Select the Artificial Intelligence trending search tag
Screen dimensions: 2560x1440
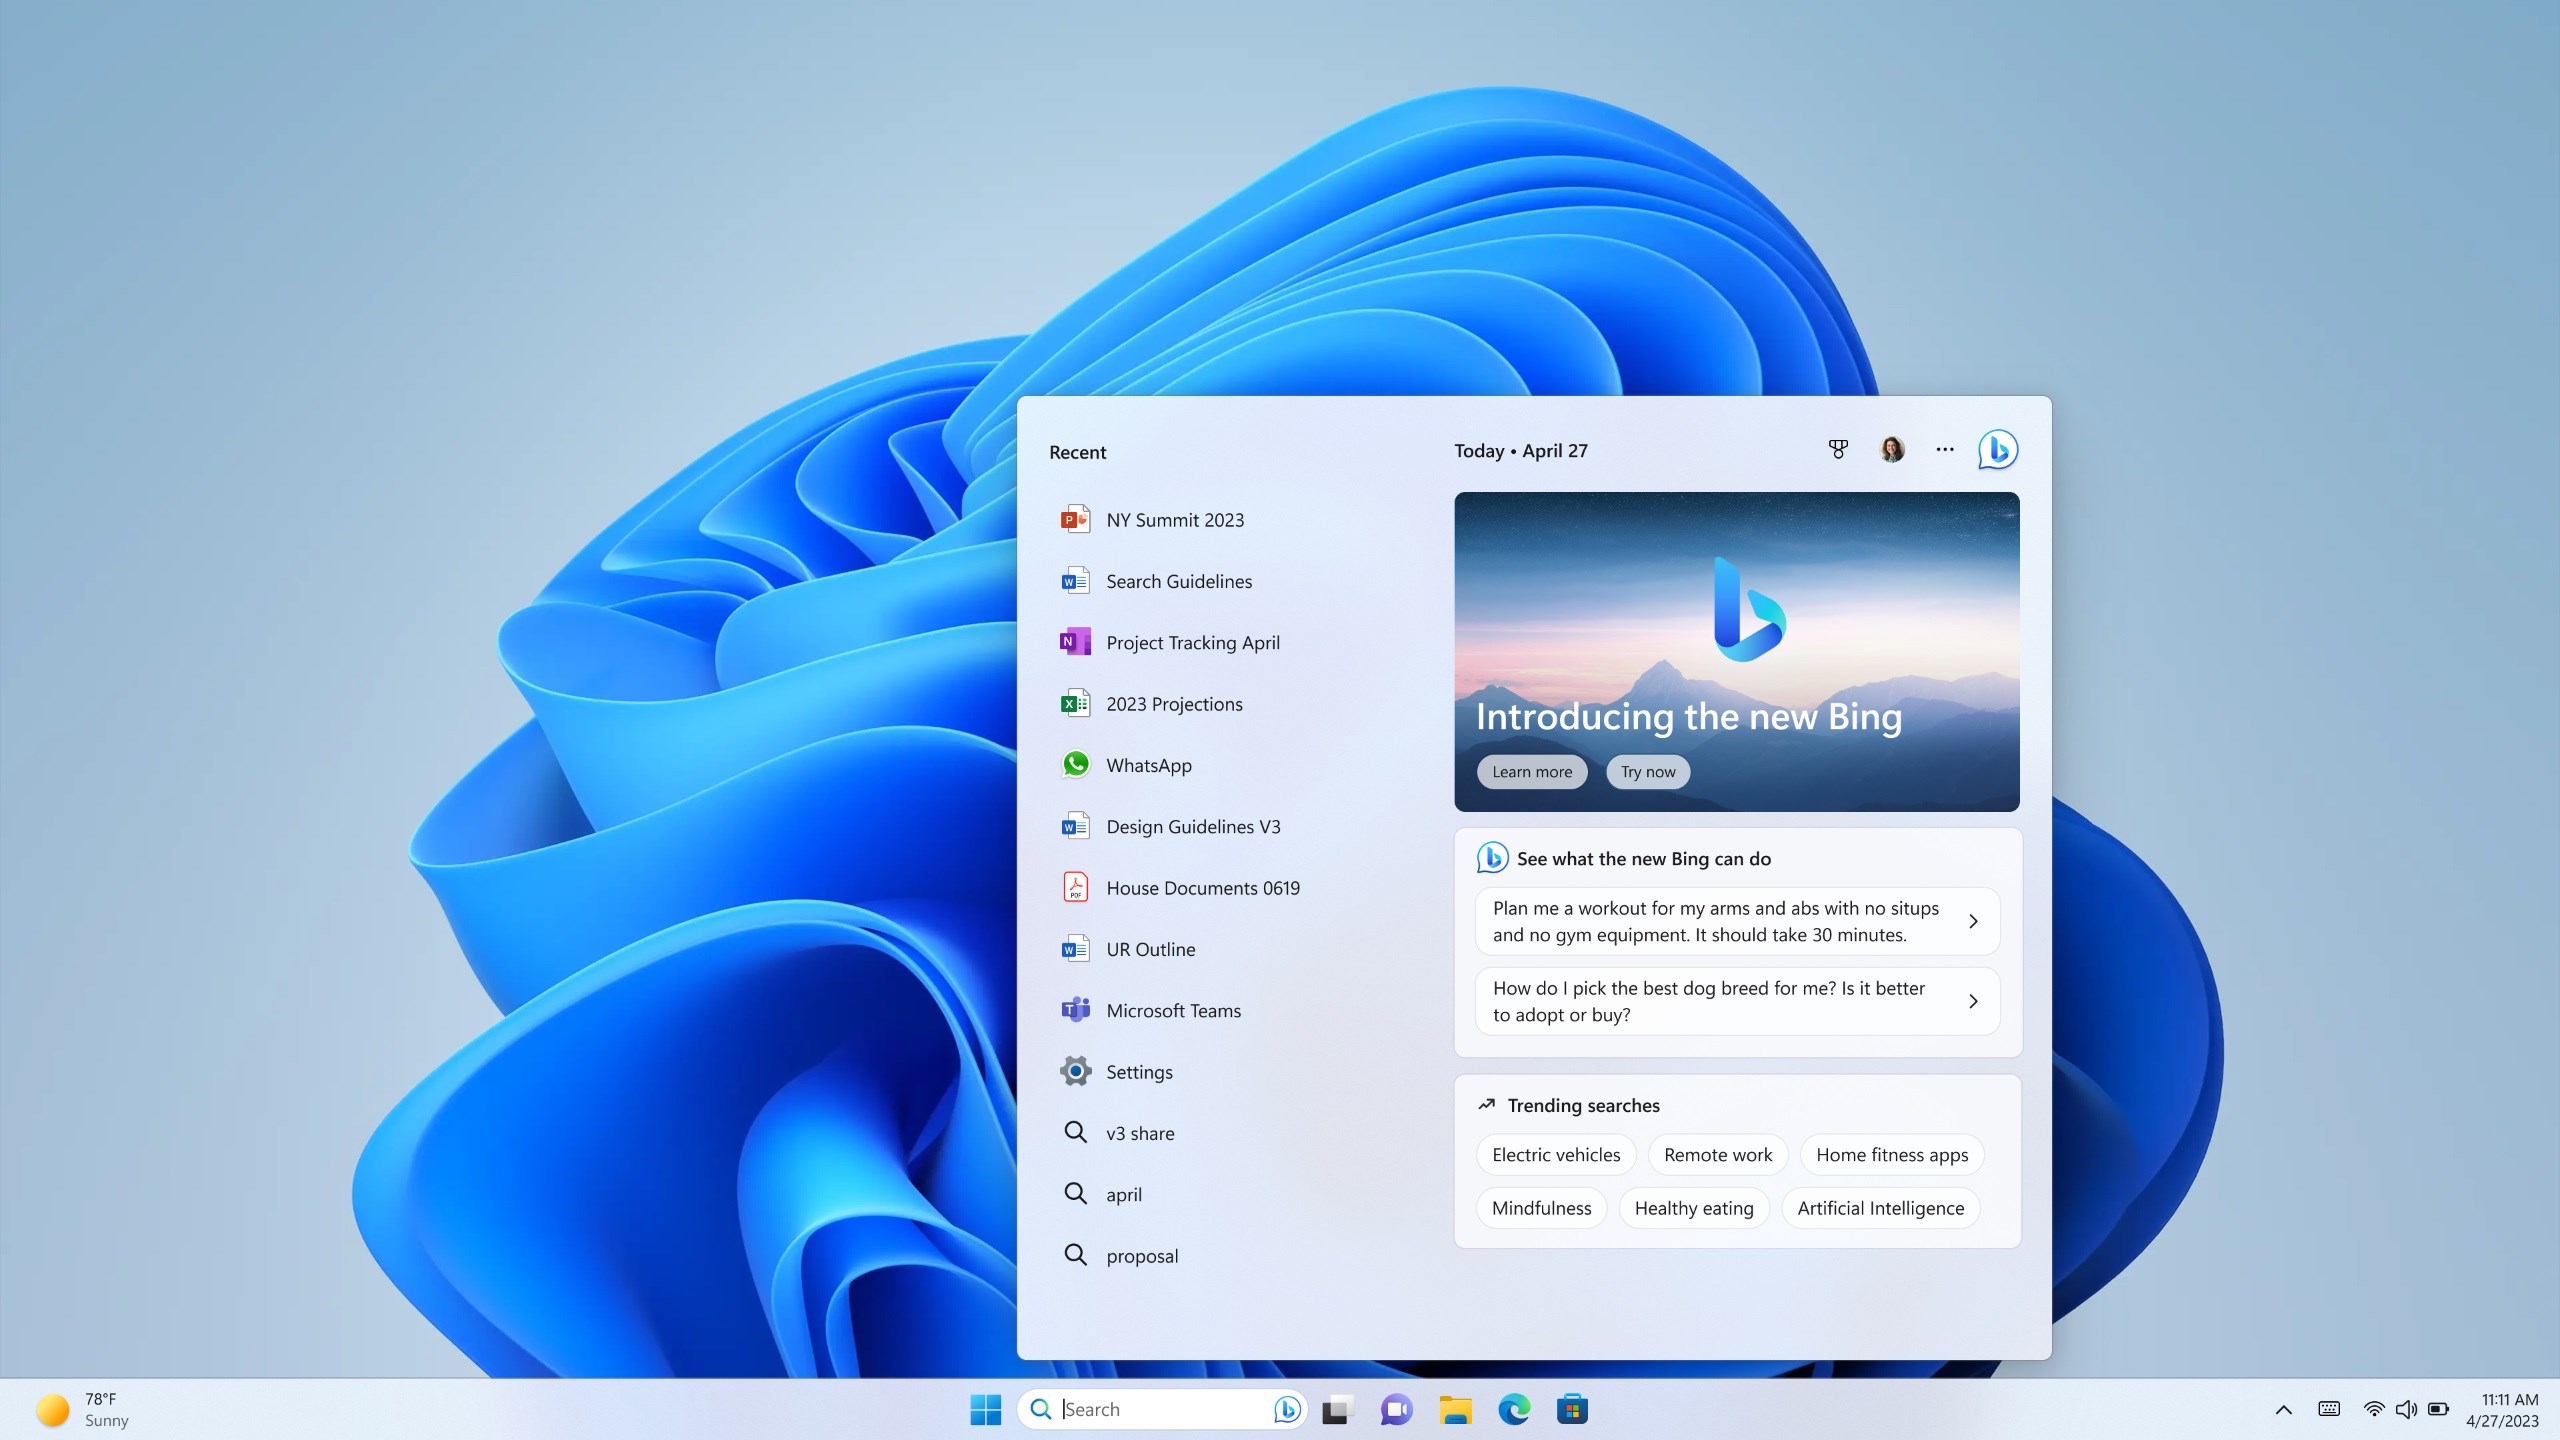(x=1880, y=1208)
